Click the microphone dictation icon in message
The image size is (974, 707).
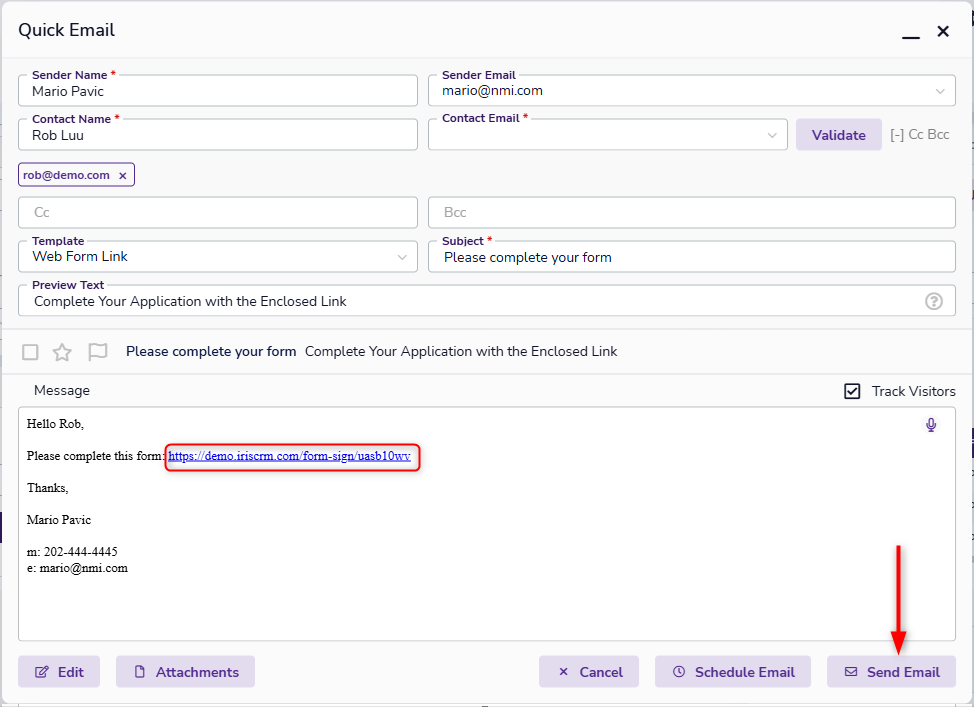(931, 425)
